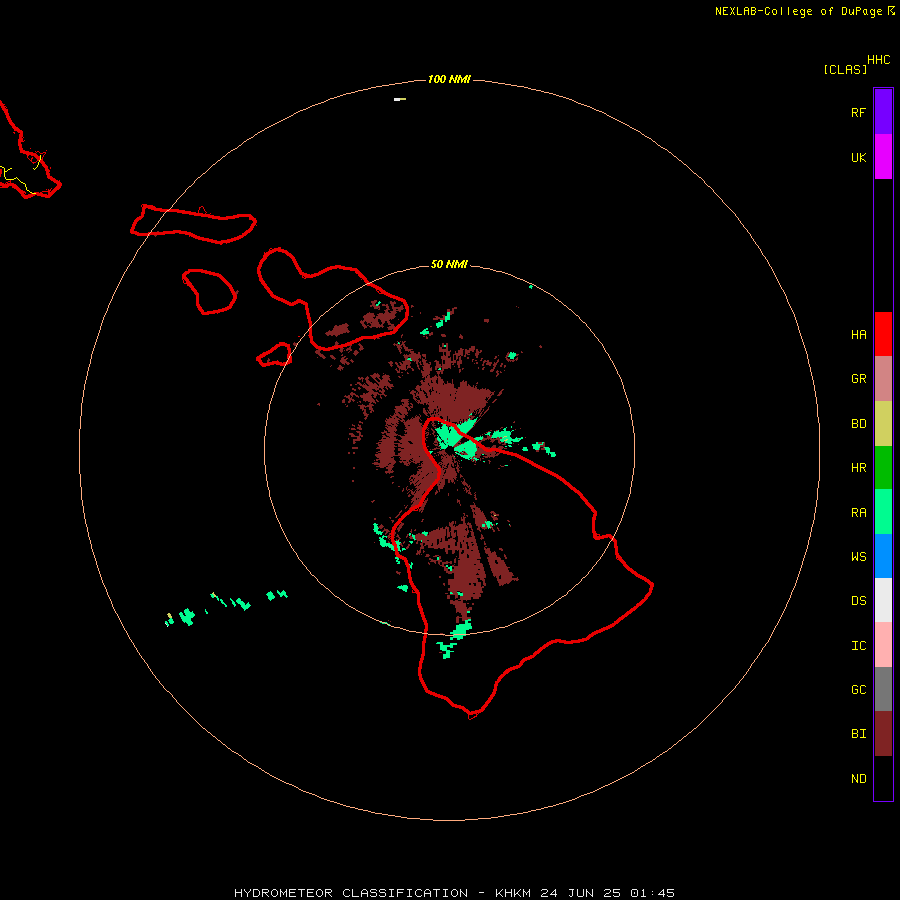Click the BD legend label
The width and height of the screenshot is (900, 900).
tap(858, 424)
